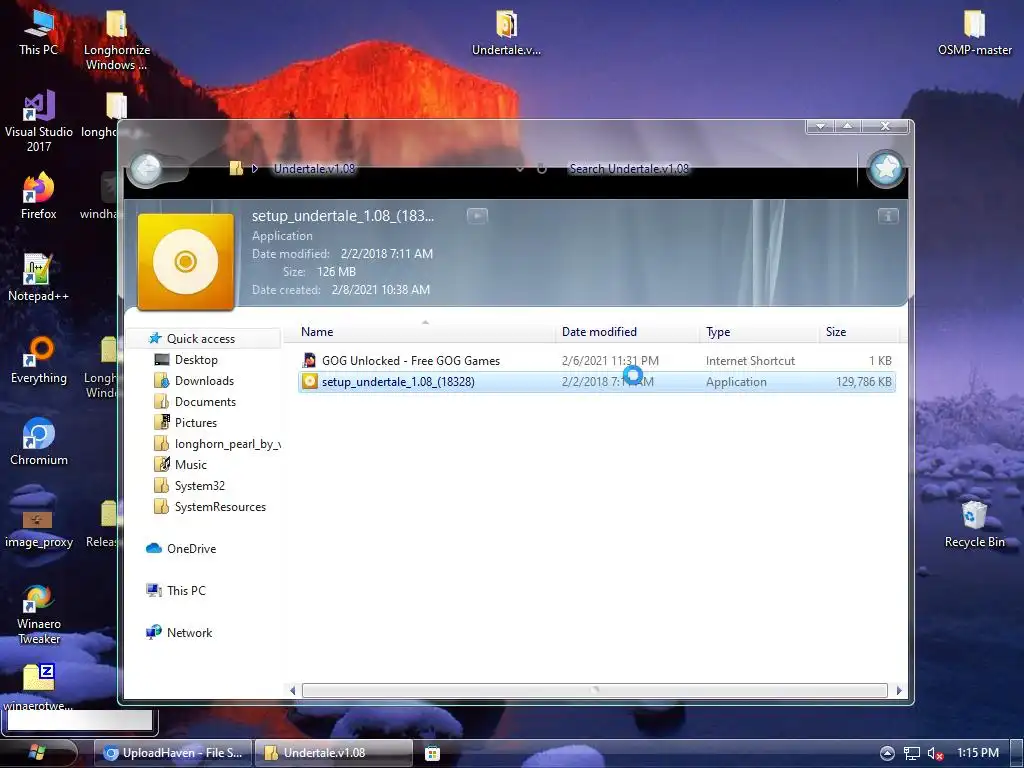
Task: Expand breadcrumb arrow before Undertale.v1.08
Action: pos(255,168)
